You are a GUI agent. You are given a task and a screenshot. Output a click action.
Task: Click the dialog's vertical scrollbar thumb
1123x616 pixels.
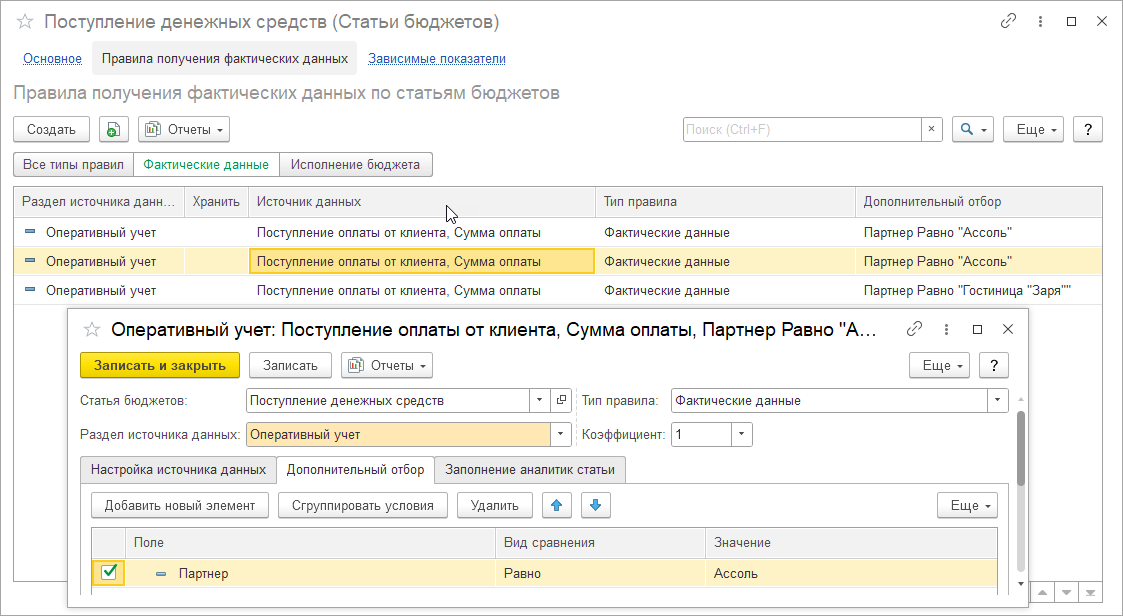(1020, 450)
